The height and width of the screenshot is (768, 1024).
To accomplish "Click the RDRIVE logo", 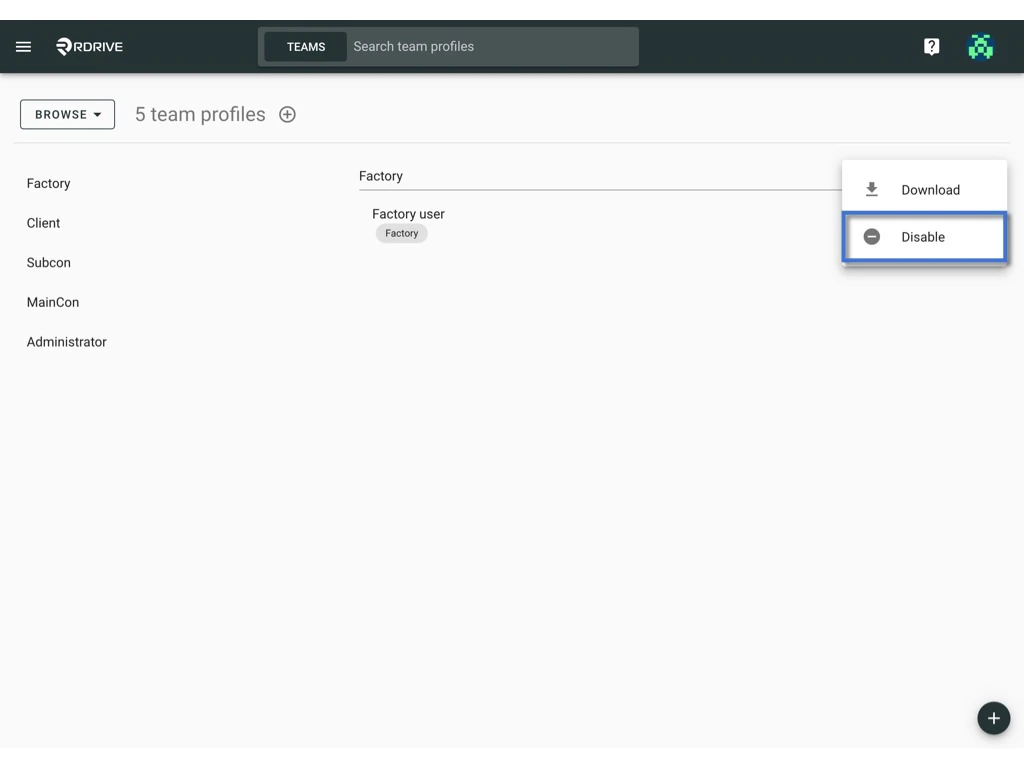I will [x=88, y=46].
